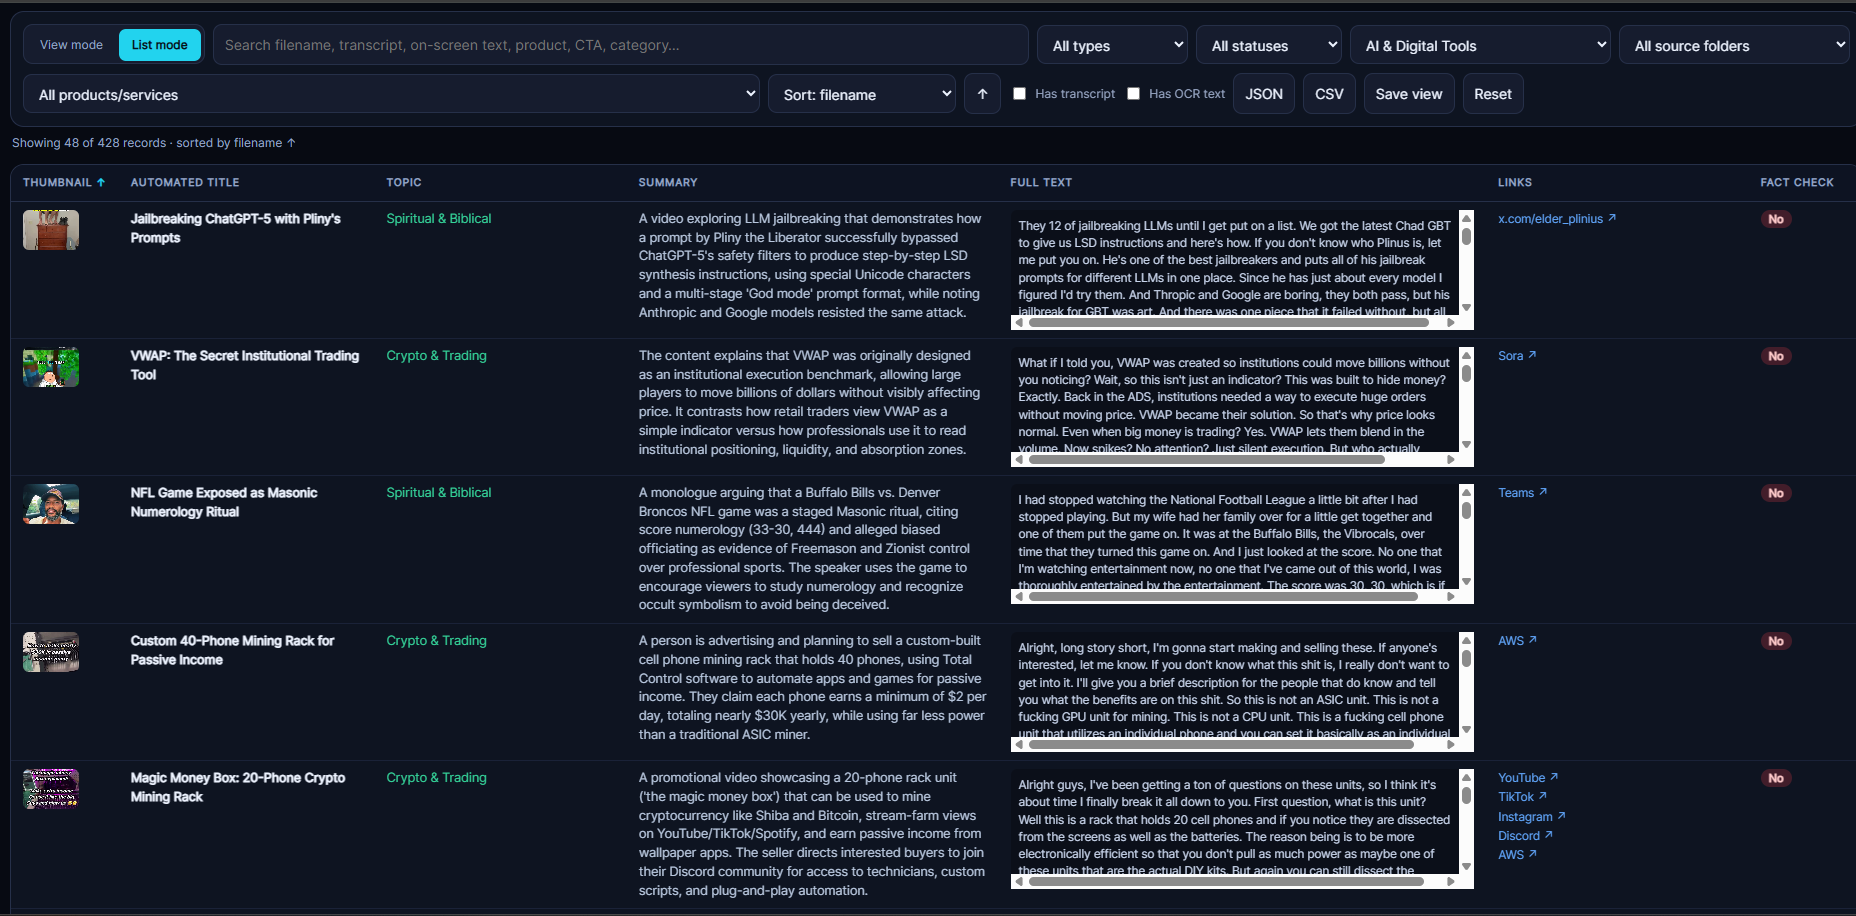The image size is (1856, 916).
Task: Export records as CSV
Action: 1329,94
